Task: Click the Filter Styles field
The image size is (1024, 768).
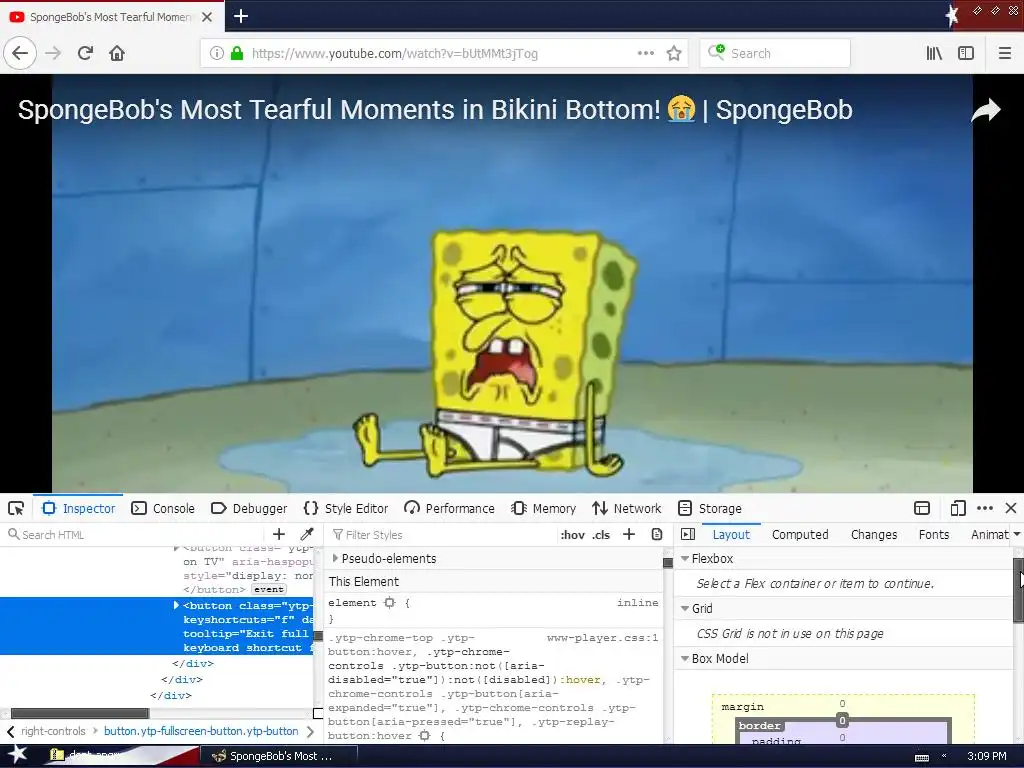Action: tap(441, 534)
